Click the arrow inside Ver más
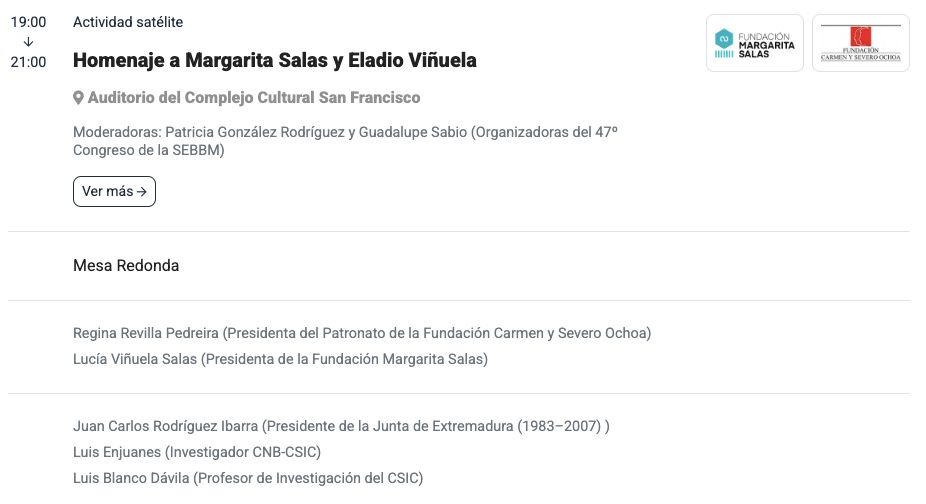 [142, 191]
